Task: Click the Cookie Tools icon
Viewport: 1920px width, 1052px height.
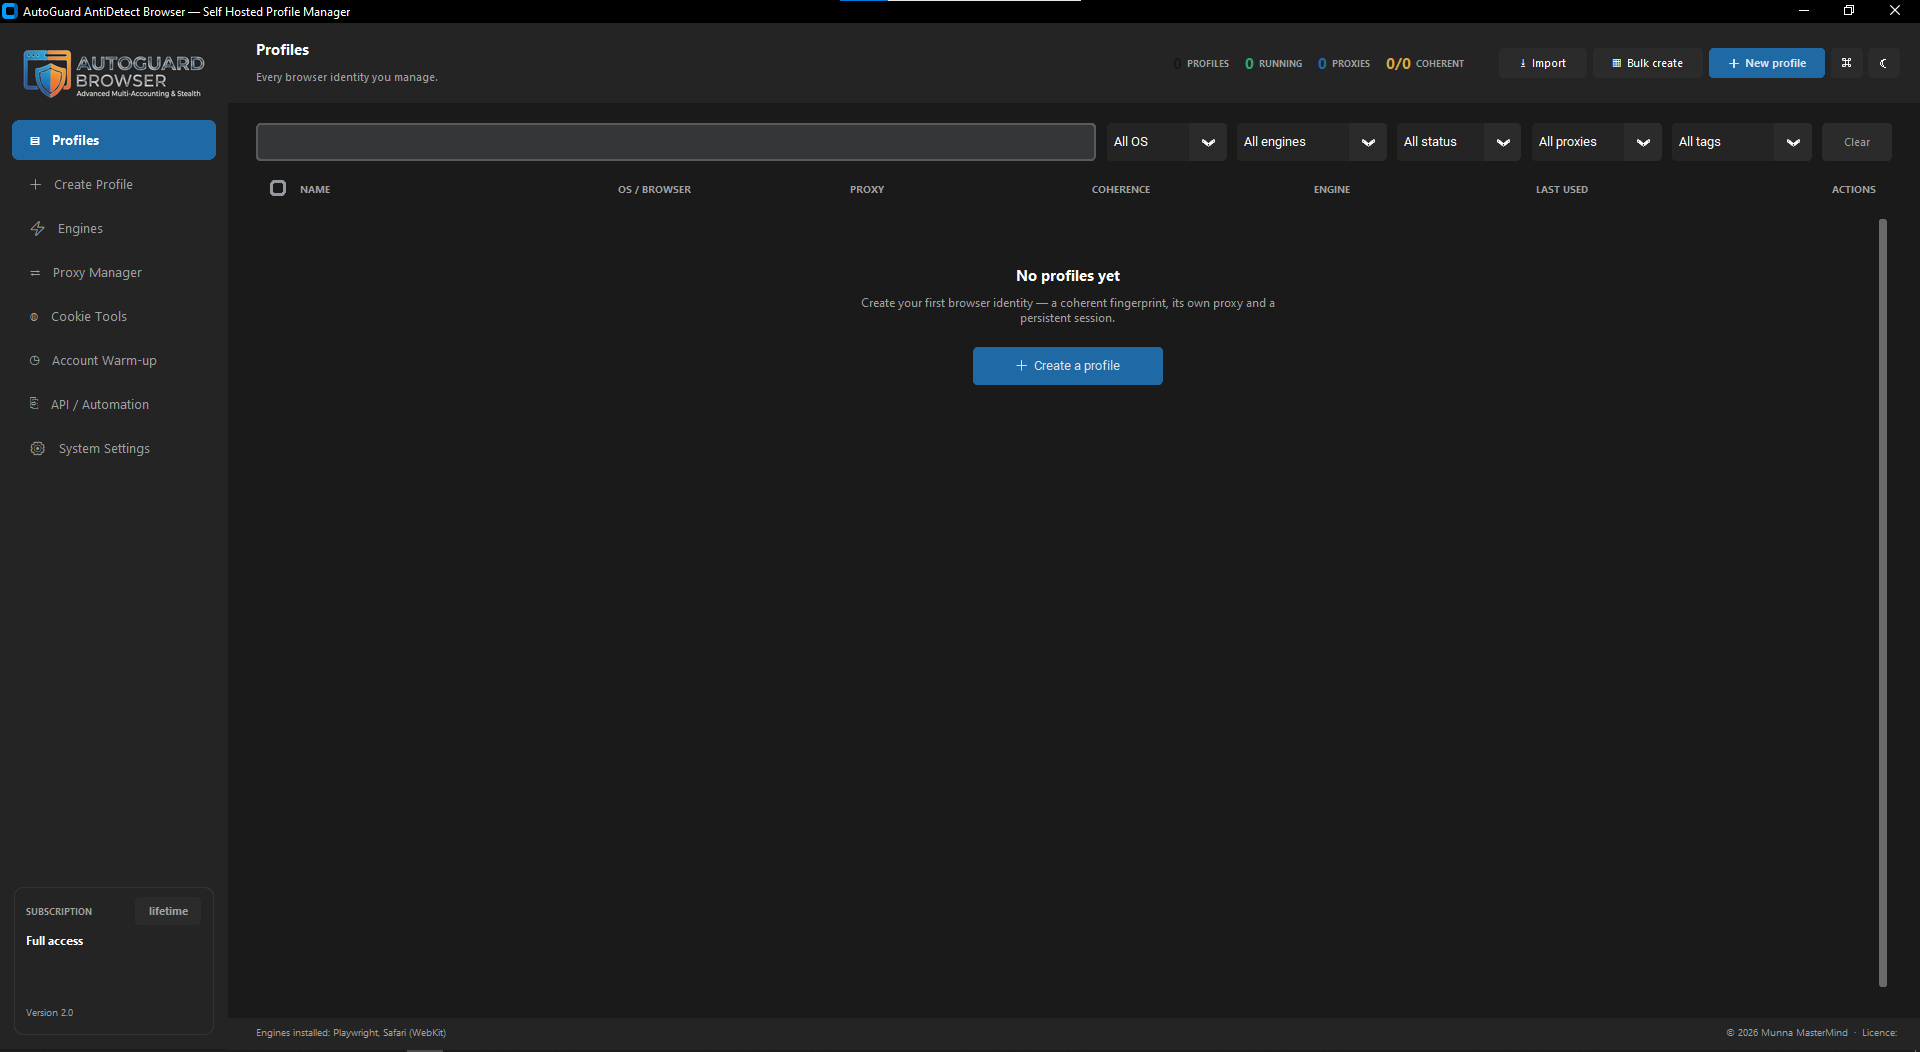Action: point(34,317)
